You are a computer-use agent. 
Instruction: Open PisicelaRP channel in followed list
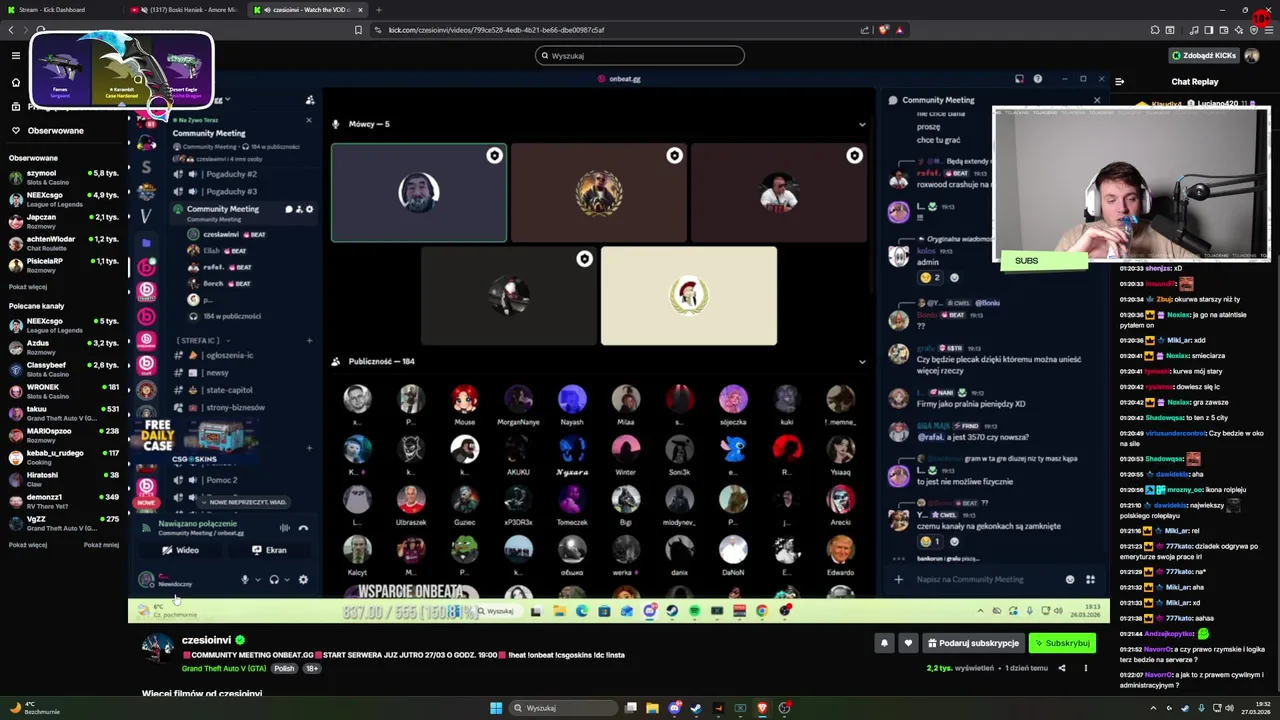point(64,266)
